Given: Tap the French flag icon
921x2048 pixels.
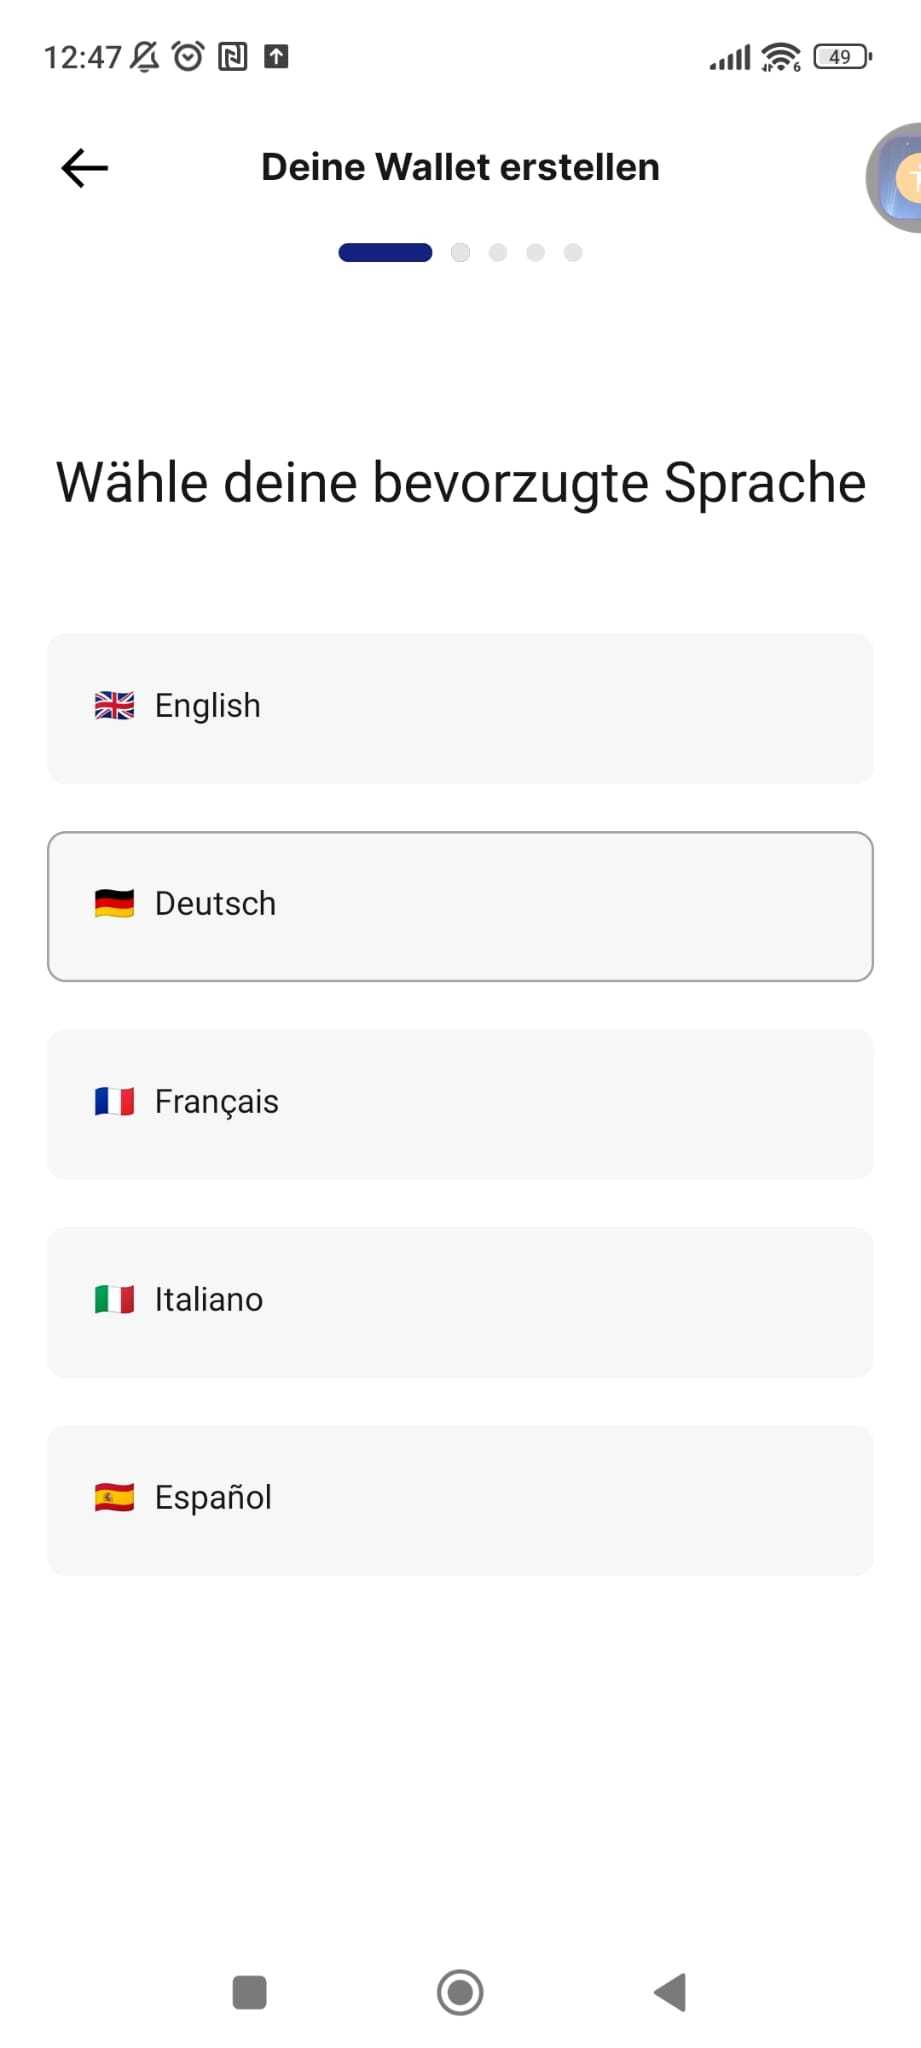Looking at the screenshot, I should (114, 1102).
